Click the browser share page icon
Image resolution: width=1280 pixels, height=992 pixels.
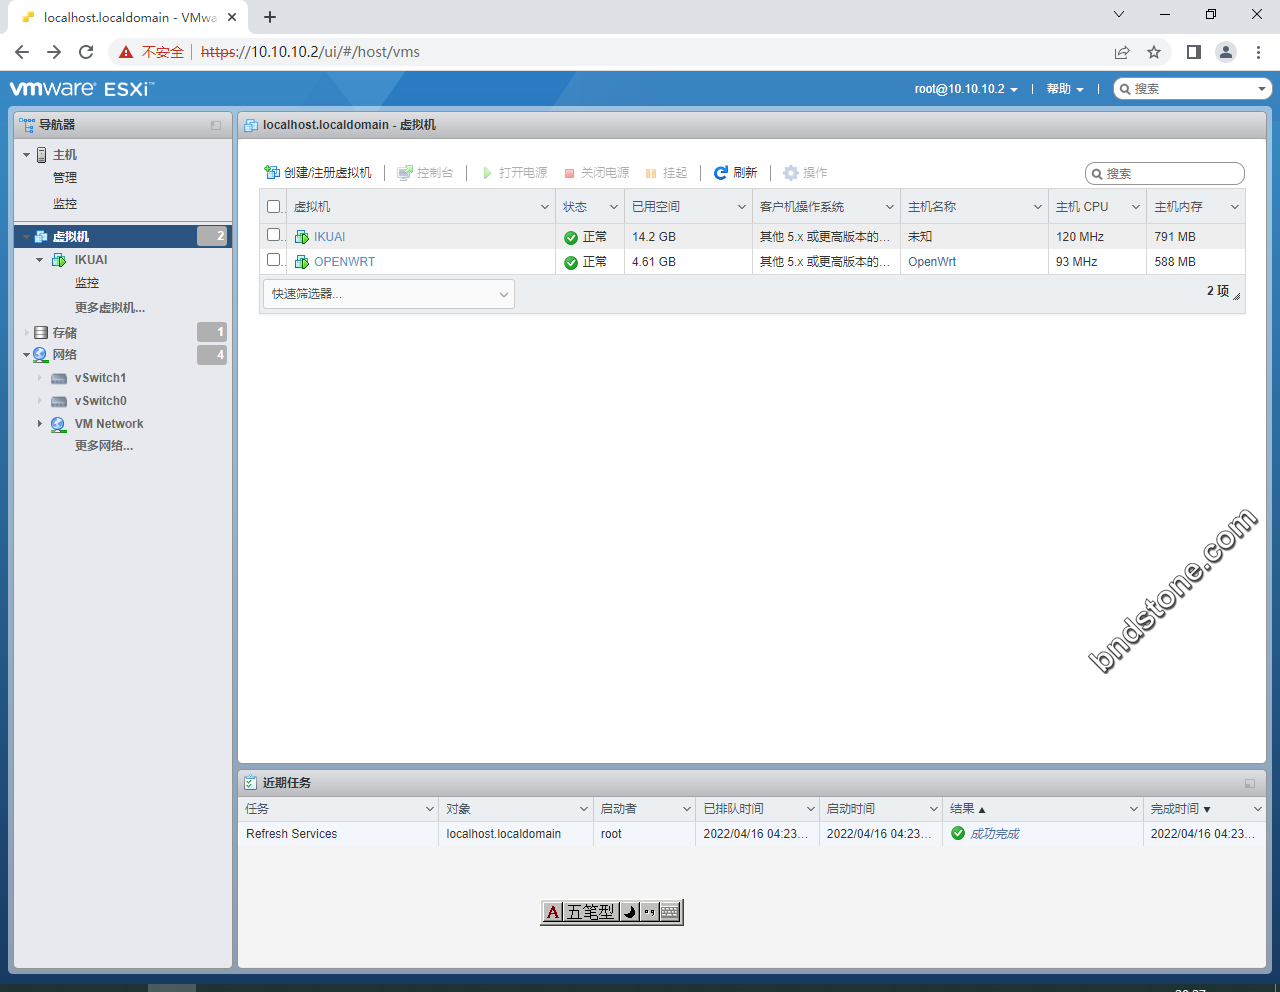tap(1122, 52)
